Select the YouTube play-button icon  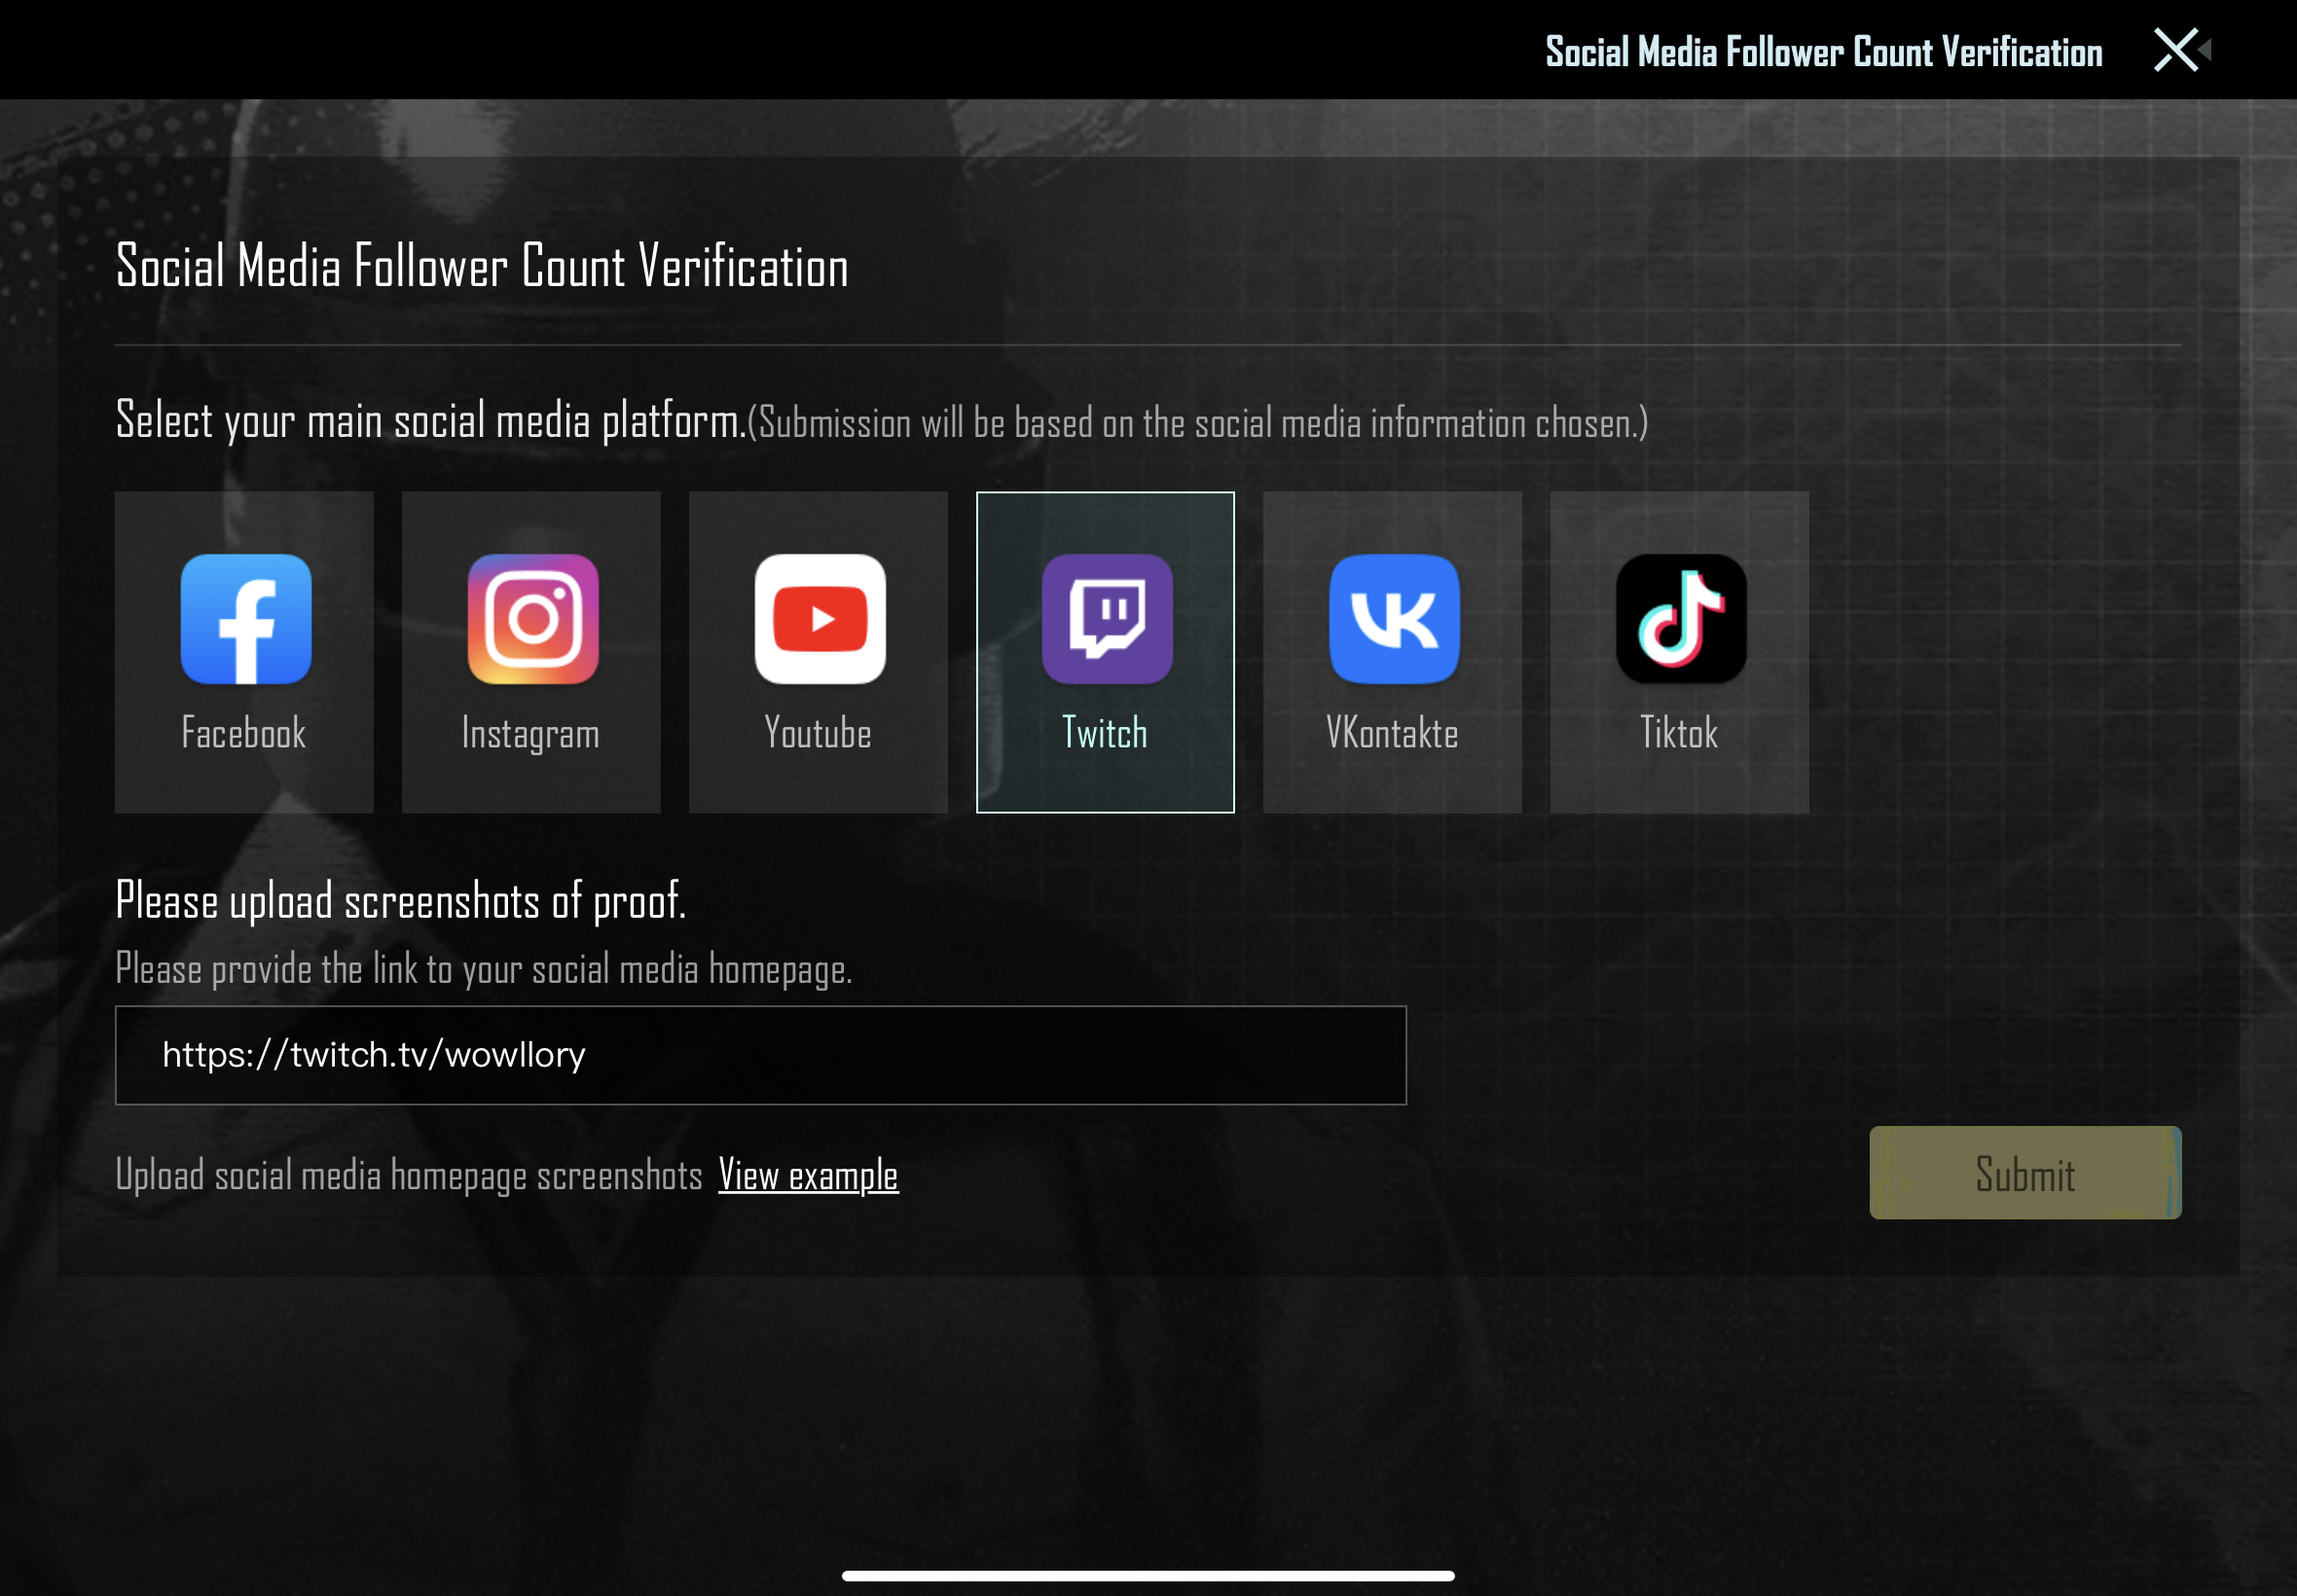[820, 619]
